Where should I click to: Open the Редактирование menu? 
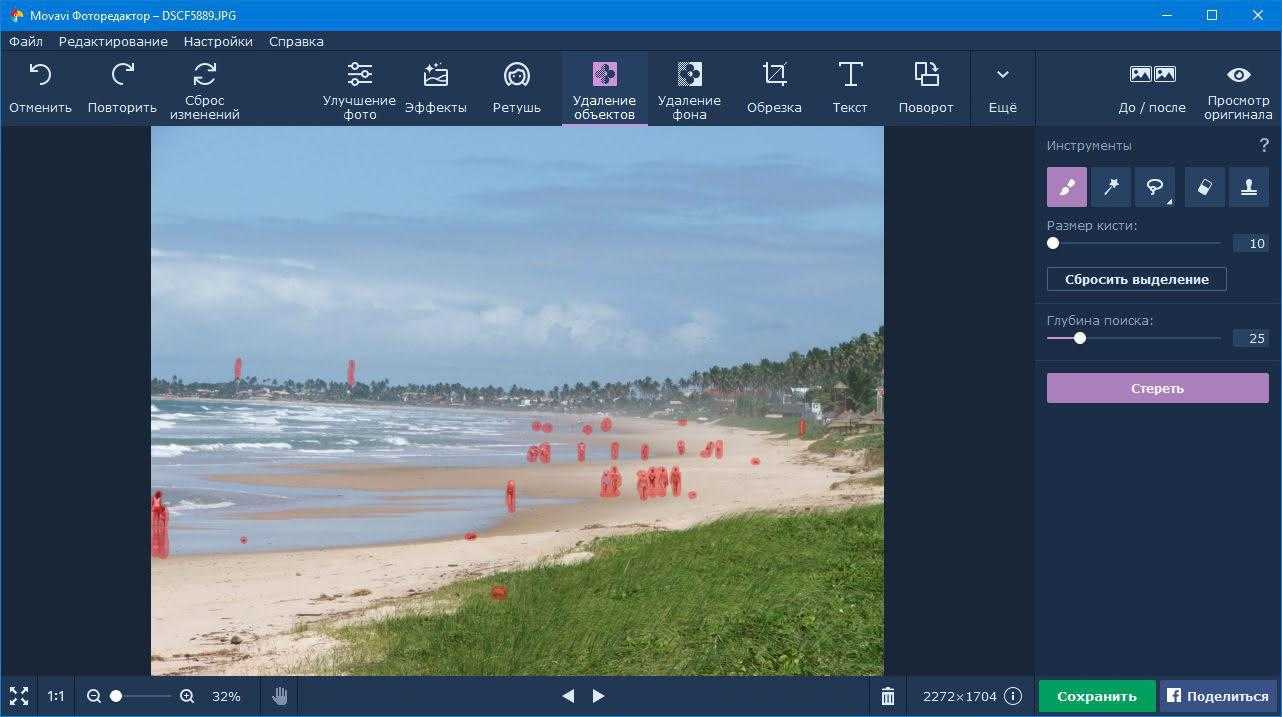tap(113, 42)
